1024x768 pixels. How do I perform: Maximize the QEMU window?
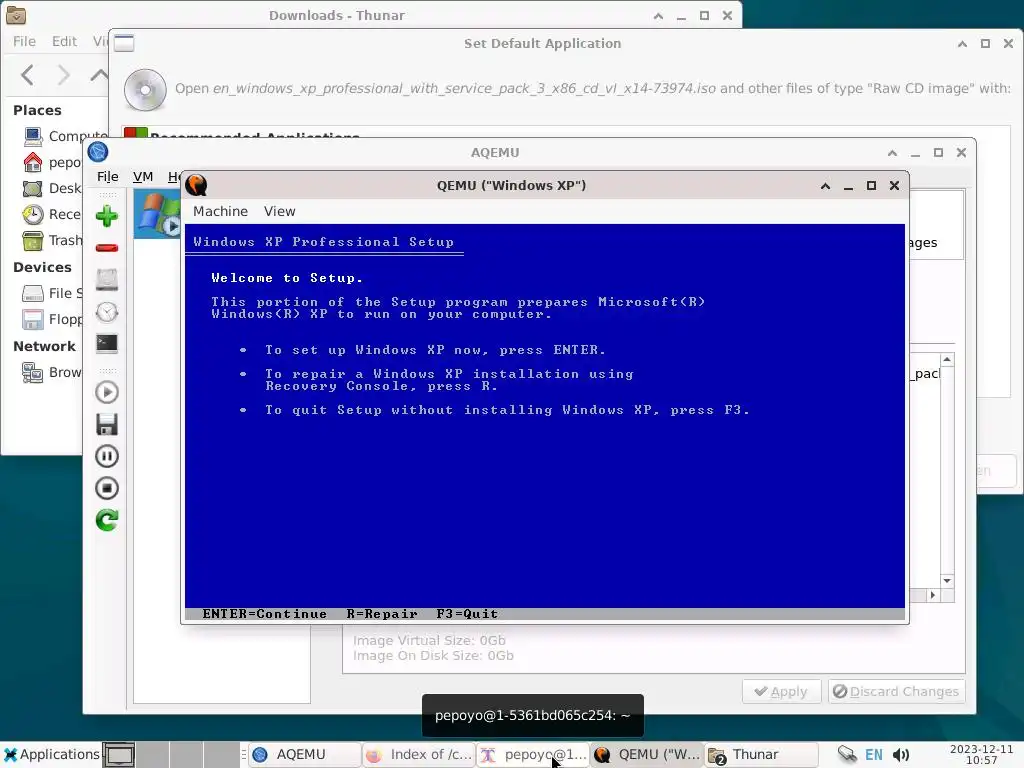point(871,186)
